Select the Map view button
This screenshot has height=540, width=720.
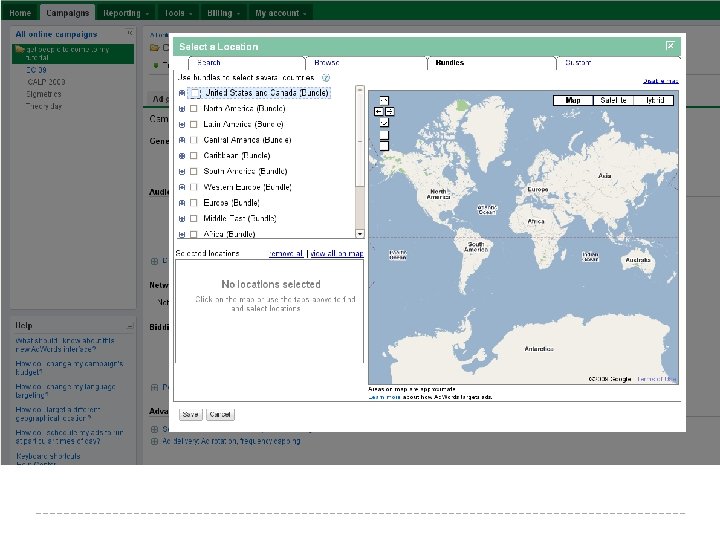(x=573, y=100)
